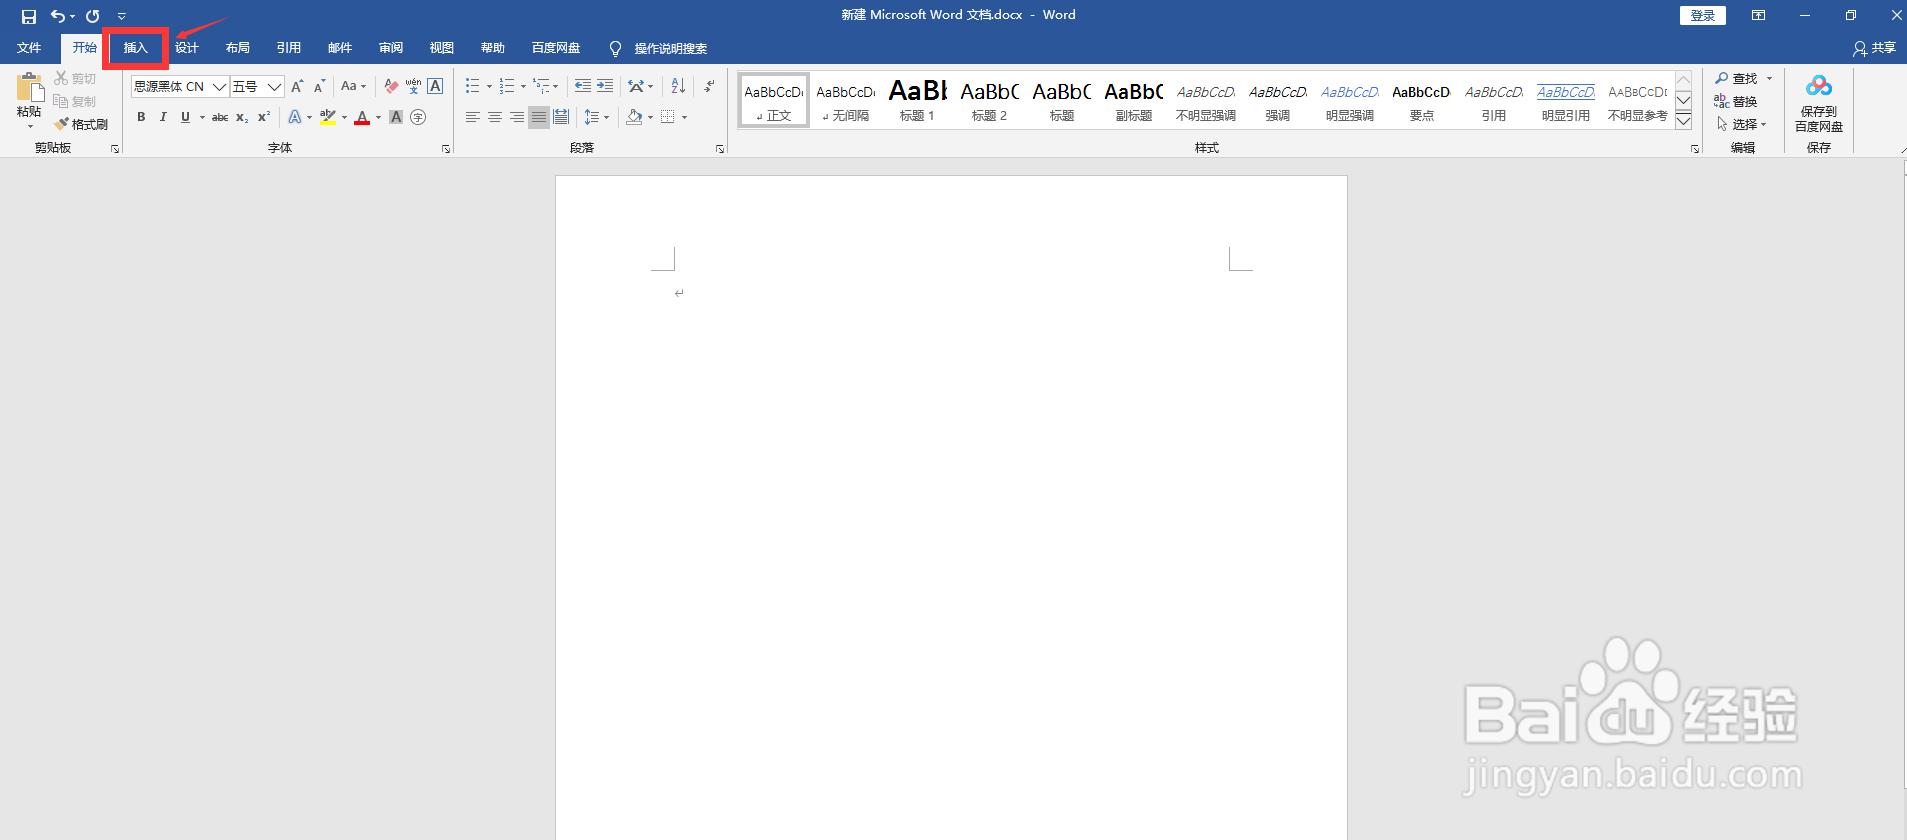The height and width of the screenshot is (840, 1907).
Task: Toggle bold formatting
Action: click(141, 117)
